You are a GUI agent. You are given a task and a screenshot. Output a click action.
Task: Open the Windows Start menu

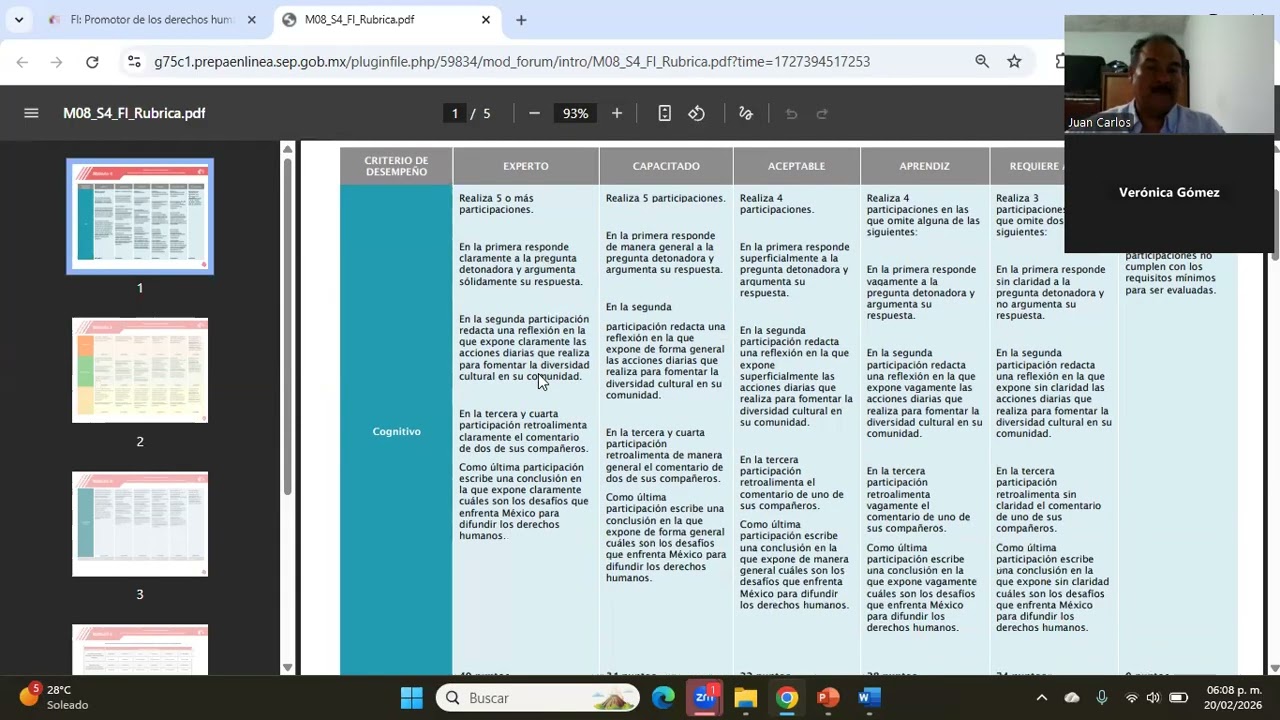coord(411,698)
